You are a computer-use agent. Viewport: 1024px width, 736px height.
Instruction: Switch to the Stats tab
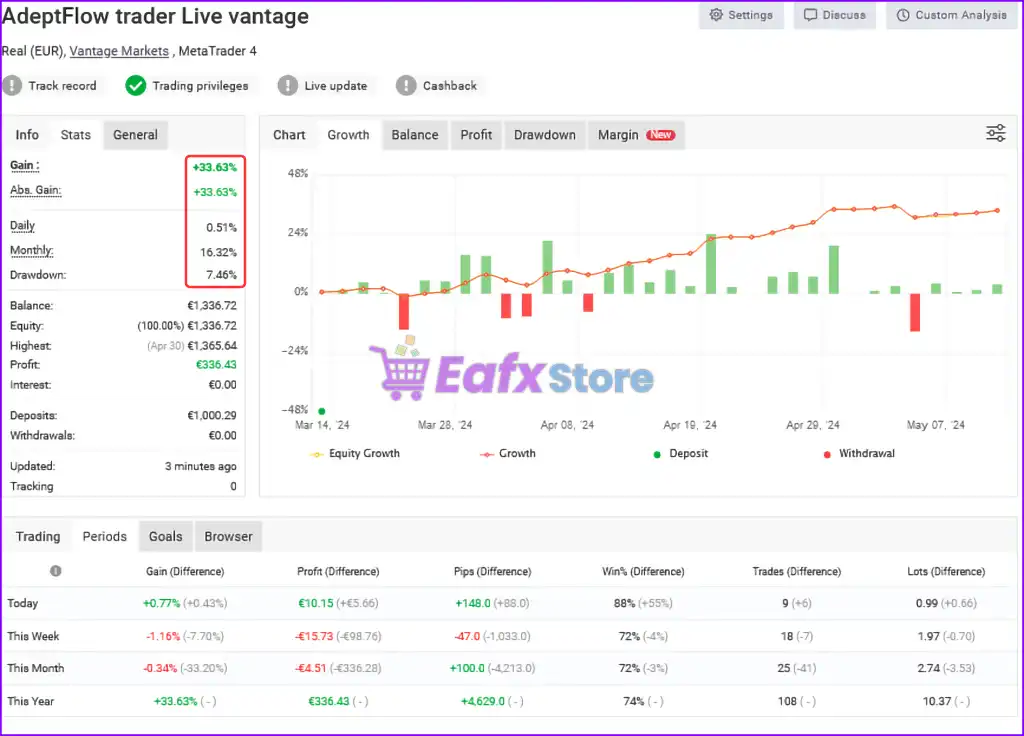76,135
